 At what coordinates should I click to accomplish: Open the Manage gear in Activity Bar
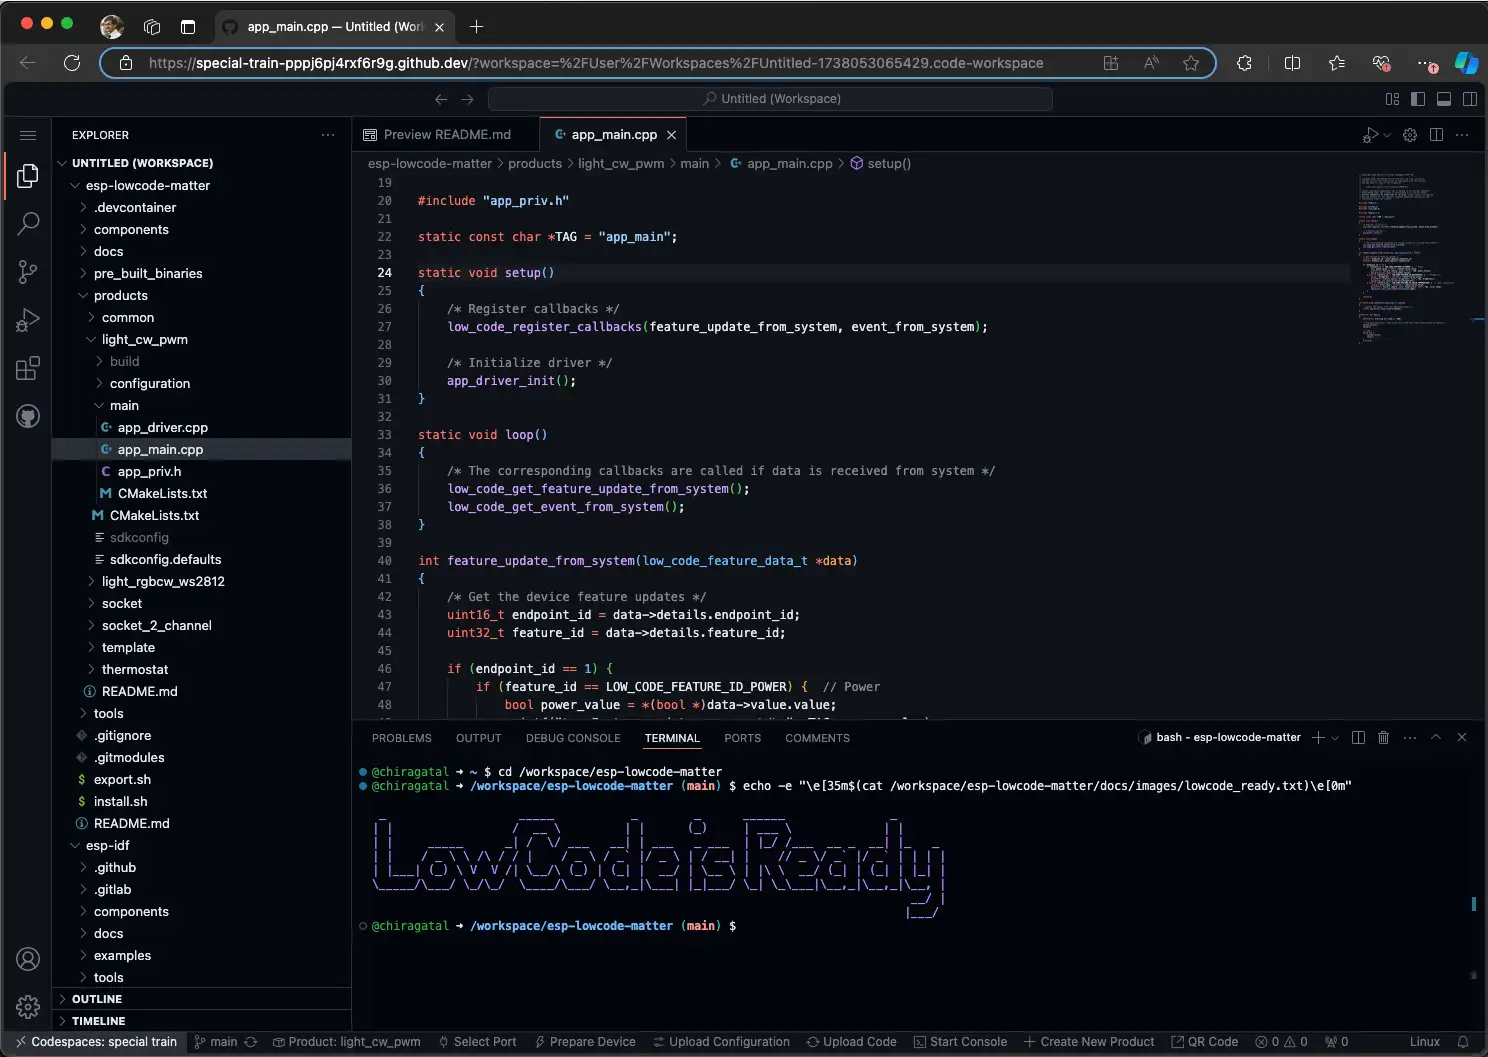pos(27,1007)
